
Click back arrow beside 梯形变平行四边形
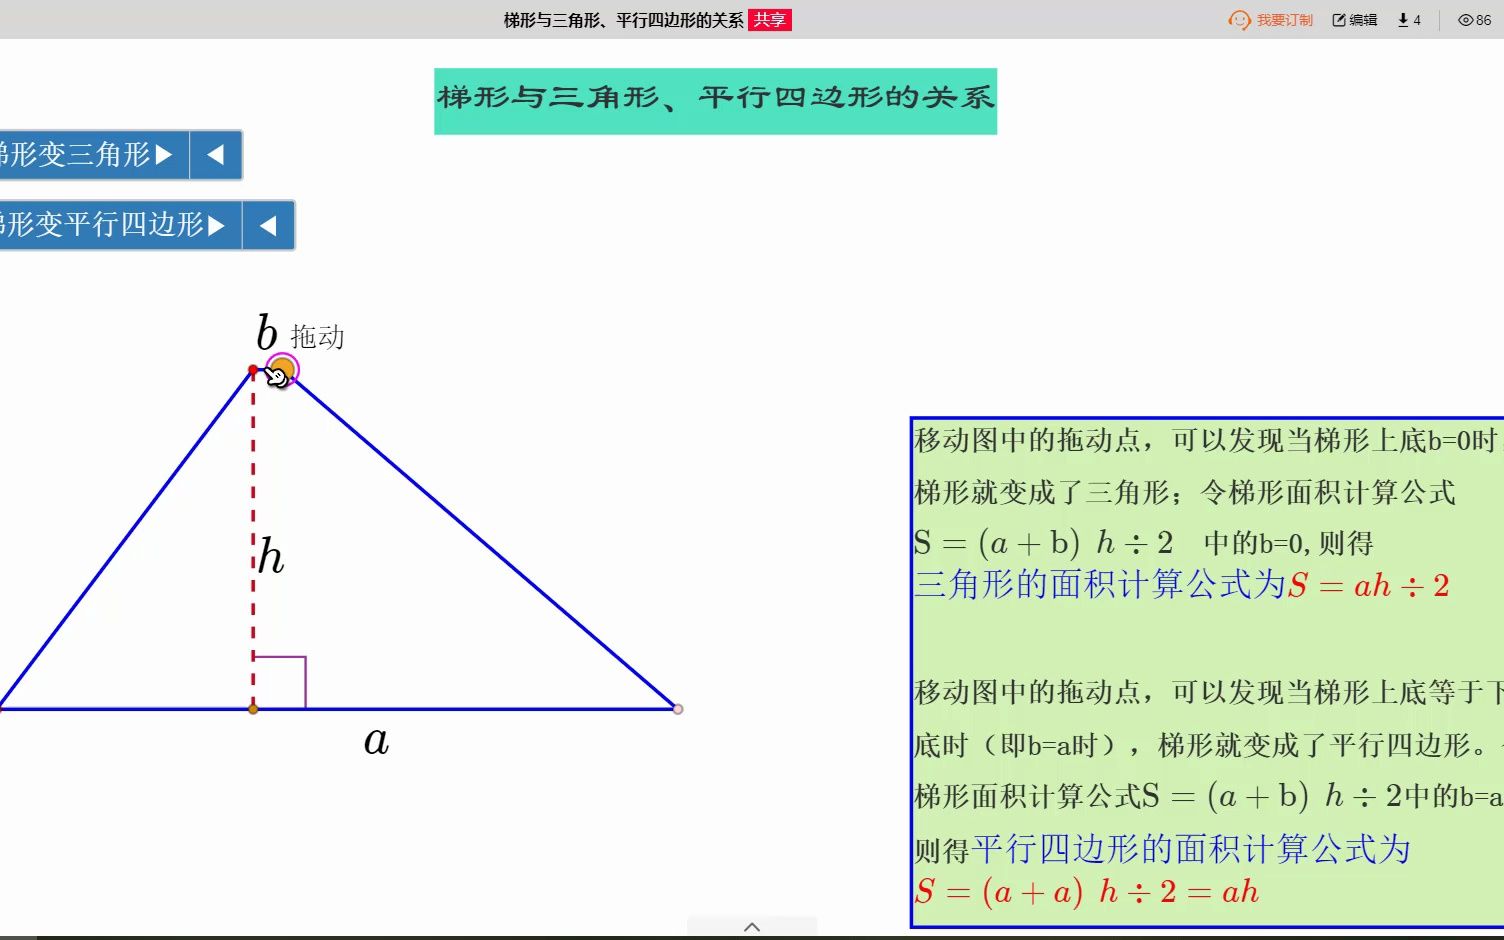click(x=268, y=225)
